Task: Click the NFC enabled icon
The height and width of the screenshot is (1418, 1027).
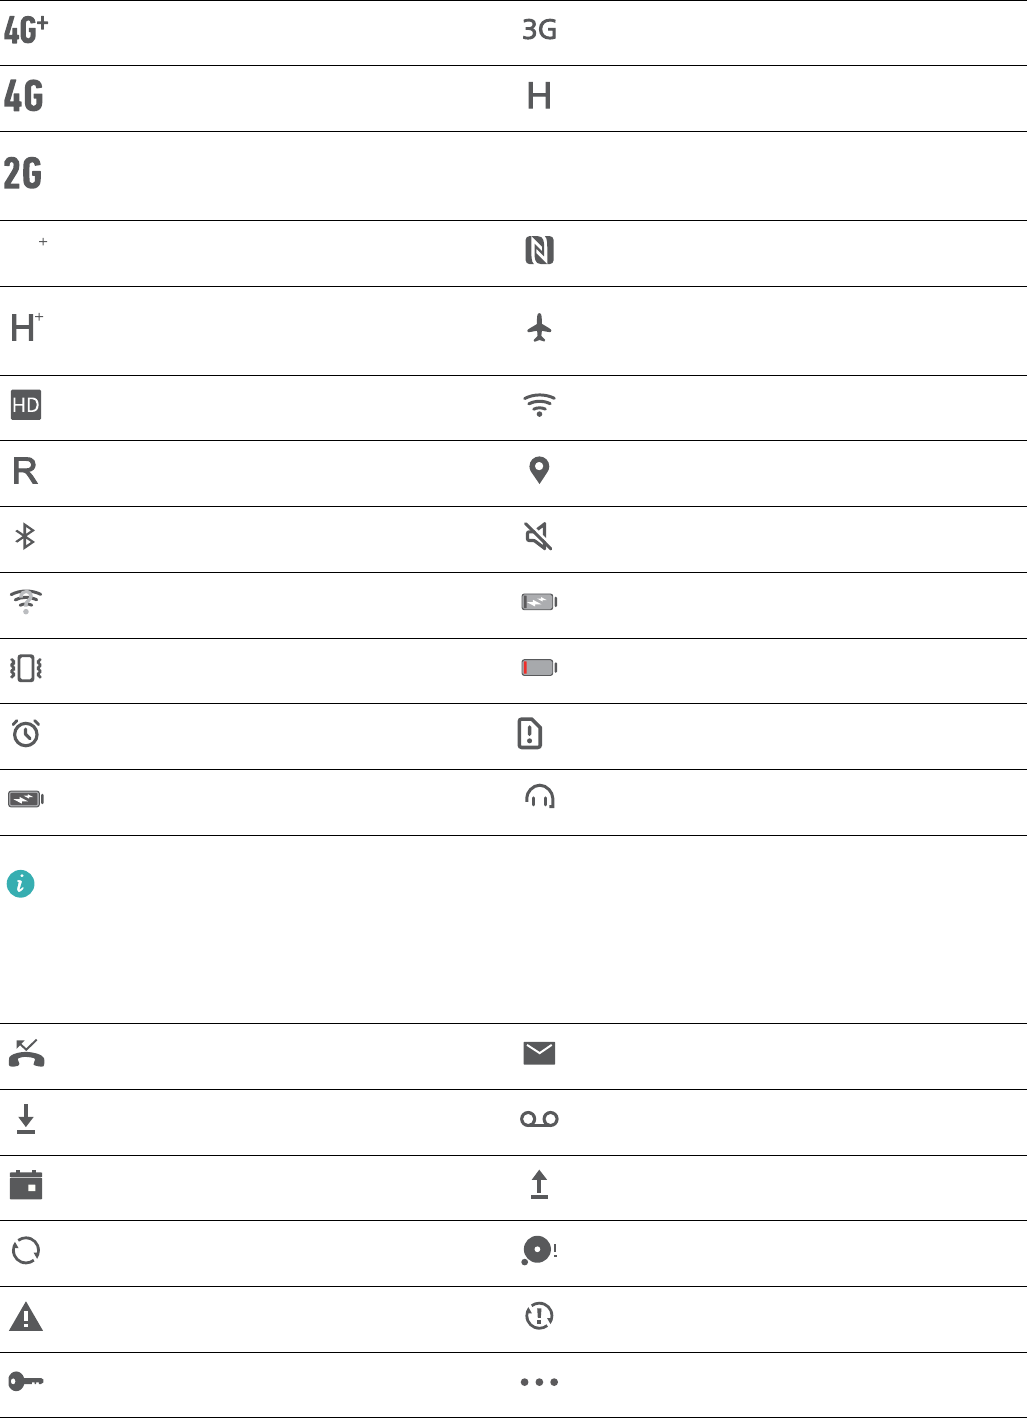Action: pyautogui.click(x=539, y=250)
